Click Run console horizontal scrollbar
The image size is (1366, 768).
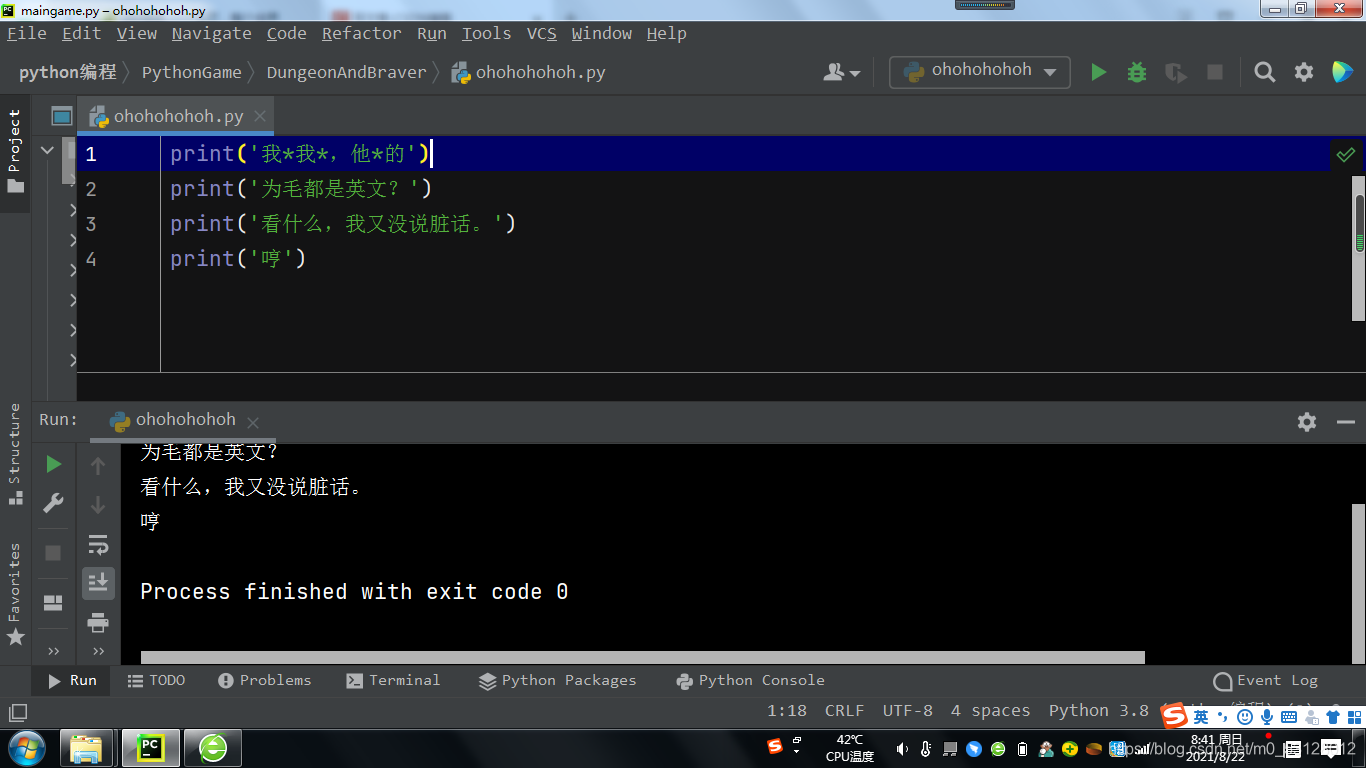click(642, 657)
